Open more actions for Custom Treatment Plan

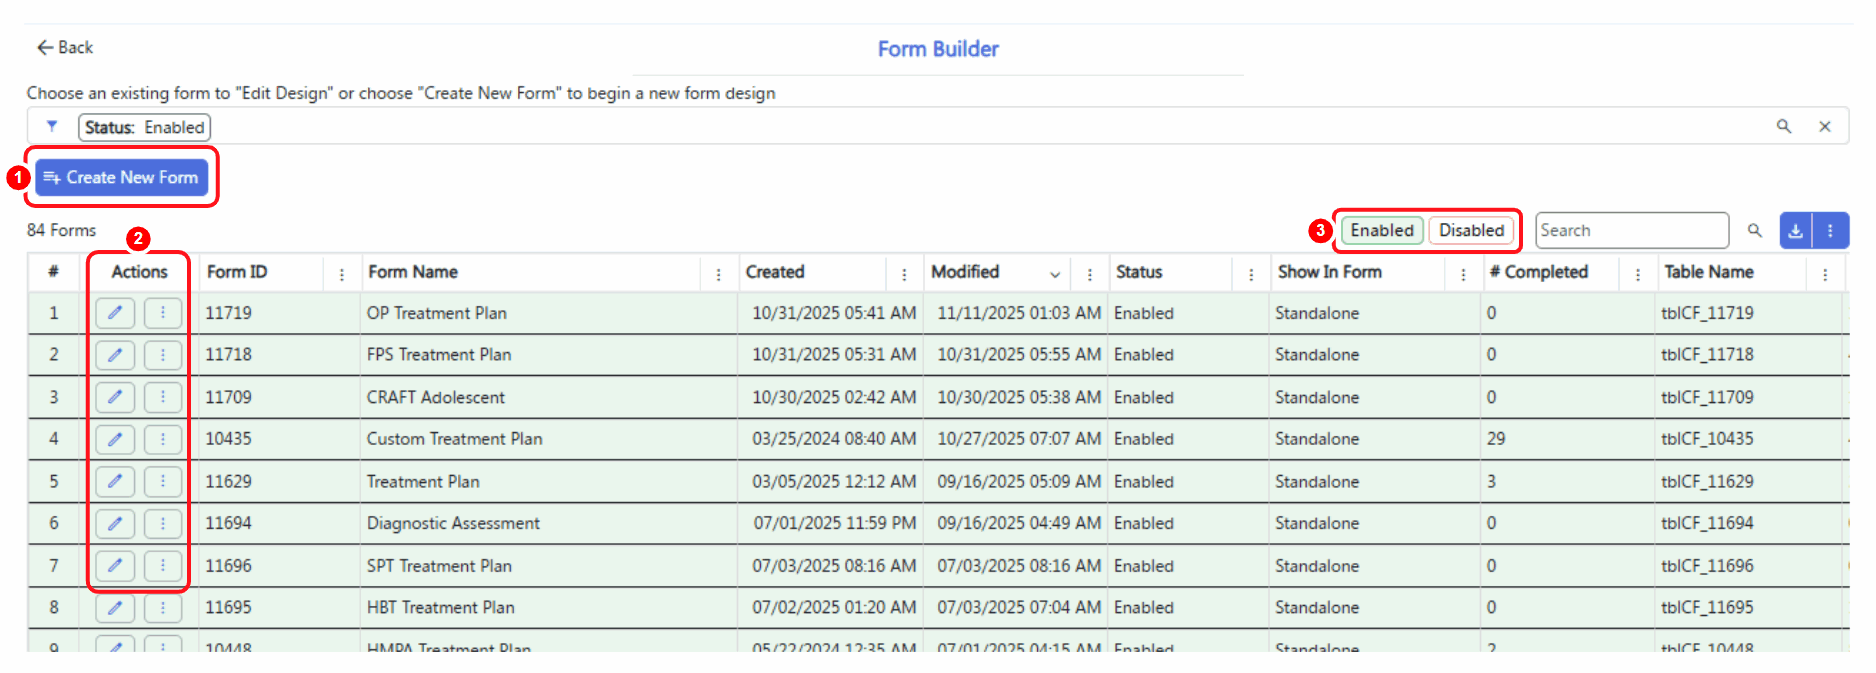(163, 439)
